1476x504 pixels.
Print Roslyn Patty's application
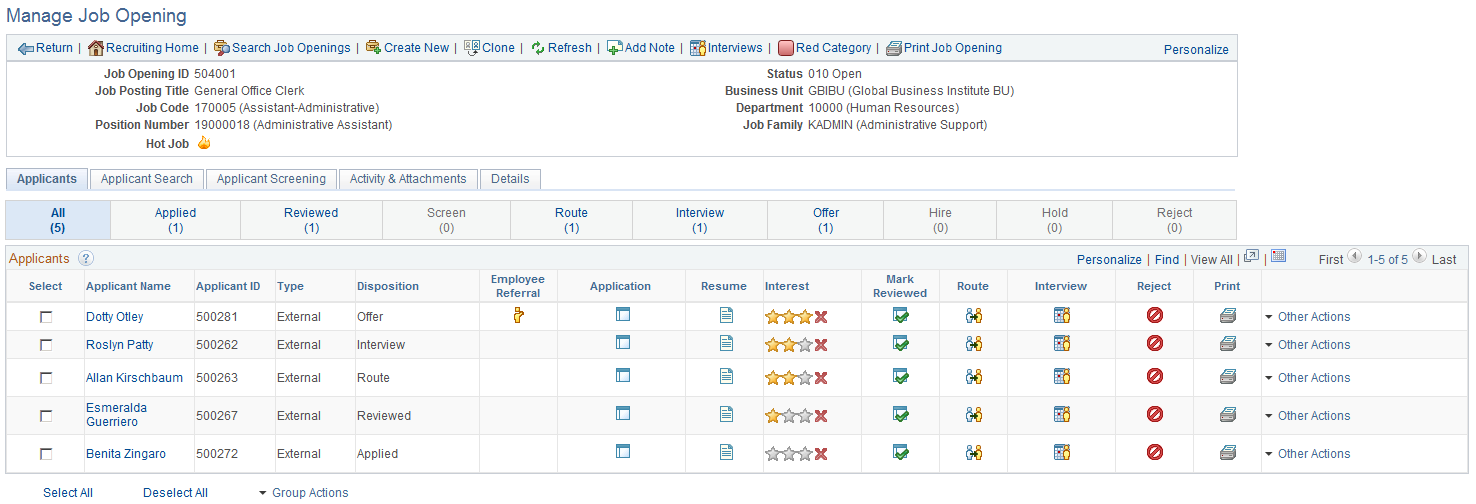(x=1228, y=344)
